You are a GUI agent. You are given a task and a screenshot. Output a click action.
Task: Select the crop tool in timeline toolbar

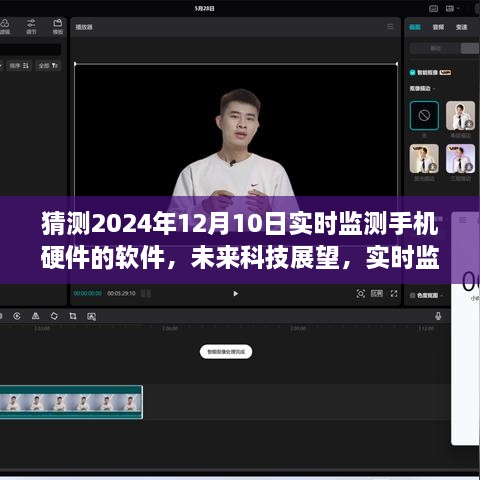73,316
